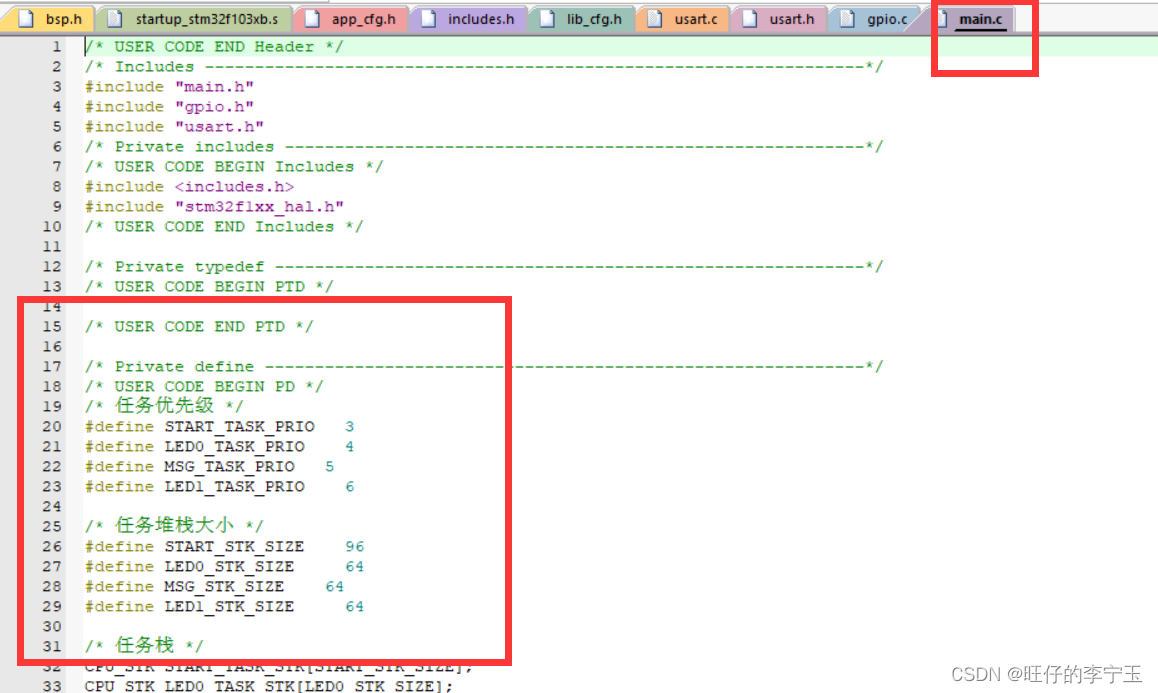Viewport: 1158px width, 693px height.
Task: Select the gpio.c tab
Action: coord(875,19)
